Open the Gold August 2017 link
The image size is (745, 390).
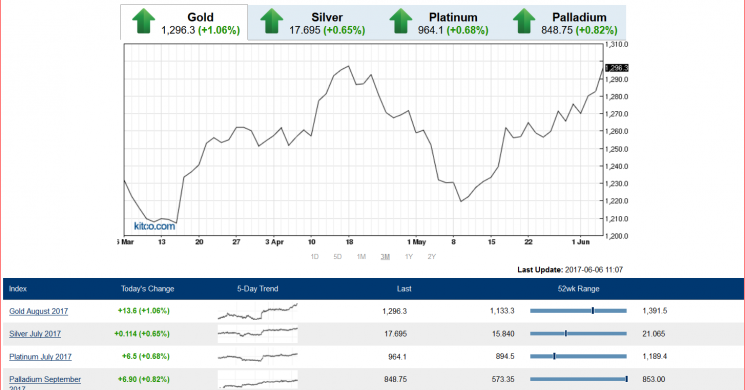point(38,311)
